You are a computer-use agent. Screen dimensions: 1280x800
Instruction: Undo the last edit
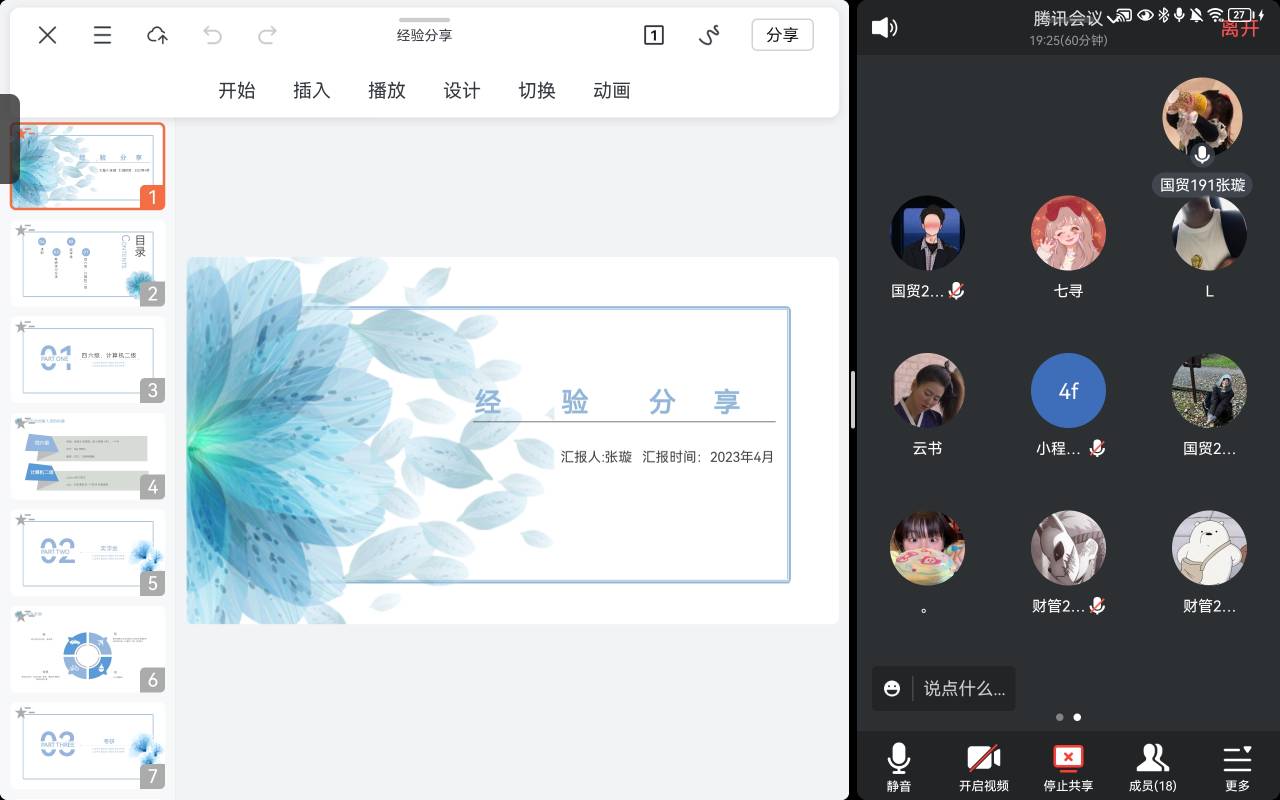click(x=212, y=35)
